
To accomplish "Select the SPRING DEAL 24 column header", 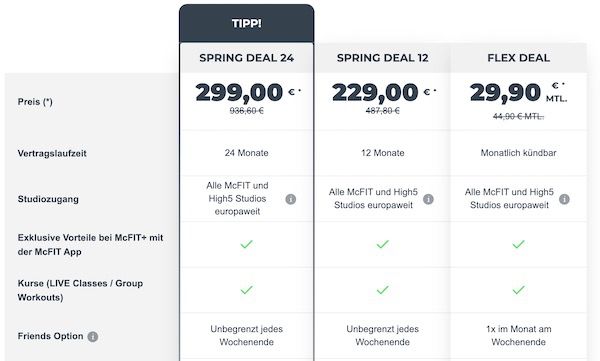I will point(246,58).
